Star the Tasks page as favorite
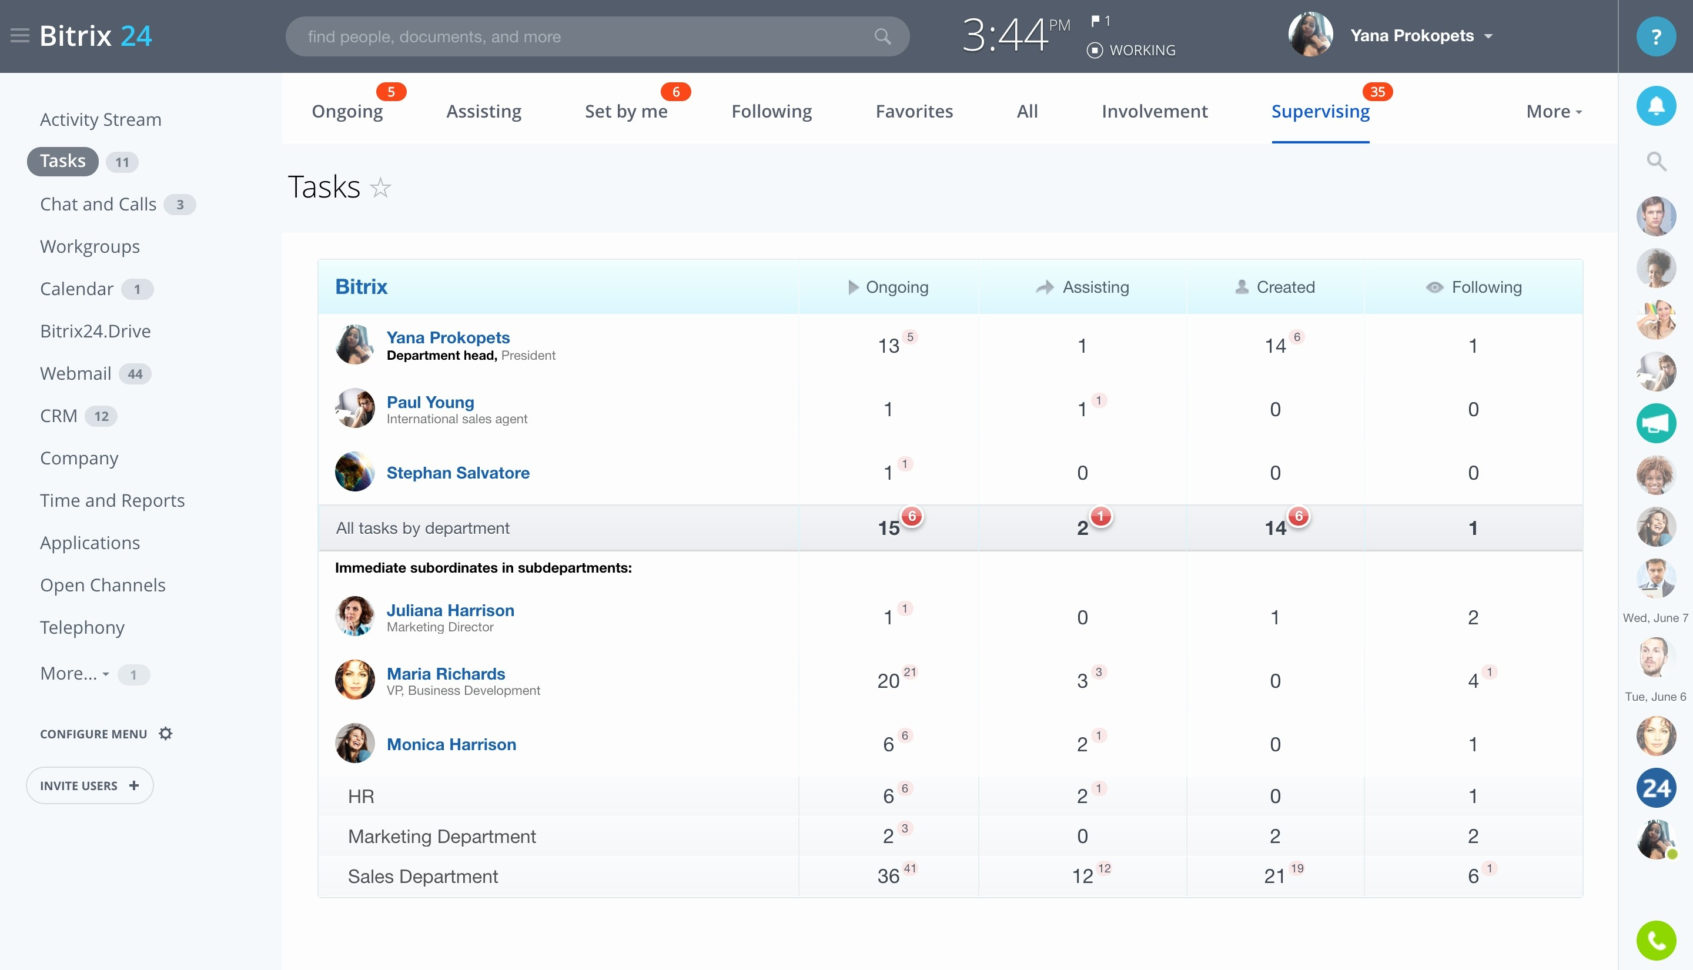Screen dimensions: 1693x970 (380, 188)
